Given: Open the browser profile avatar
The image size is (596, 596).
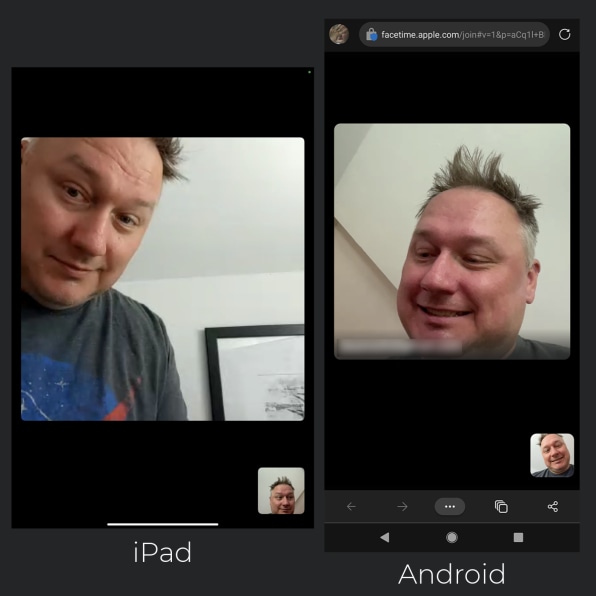Looking at the screenshot, I should click(x=339, y=34).
